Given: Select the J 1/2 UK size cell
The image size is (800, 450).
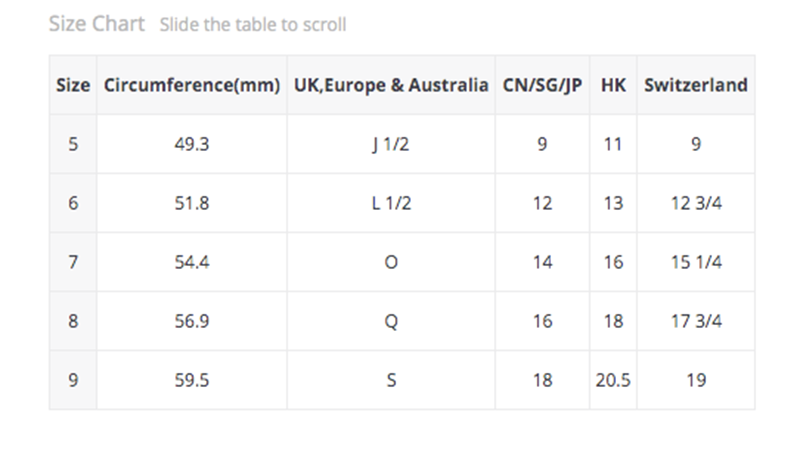Looking at the screenshot, I should click(391, 144).
